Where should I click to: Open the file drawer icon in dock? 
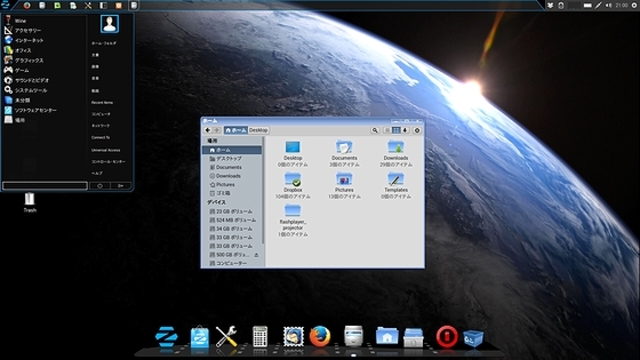tap(413, 338)
